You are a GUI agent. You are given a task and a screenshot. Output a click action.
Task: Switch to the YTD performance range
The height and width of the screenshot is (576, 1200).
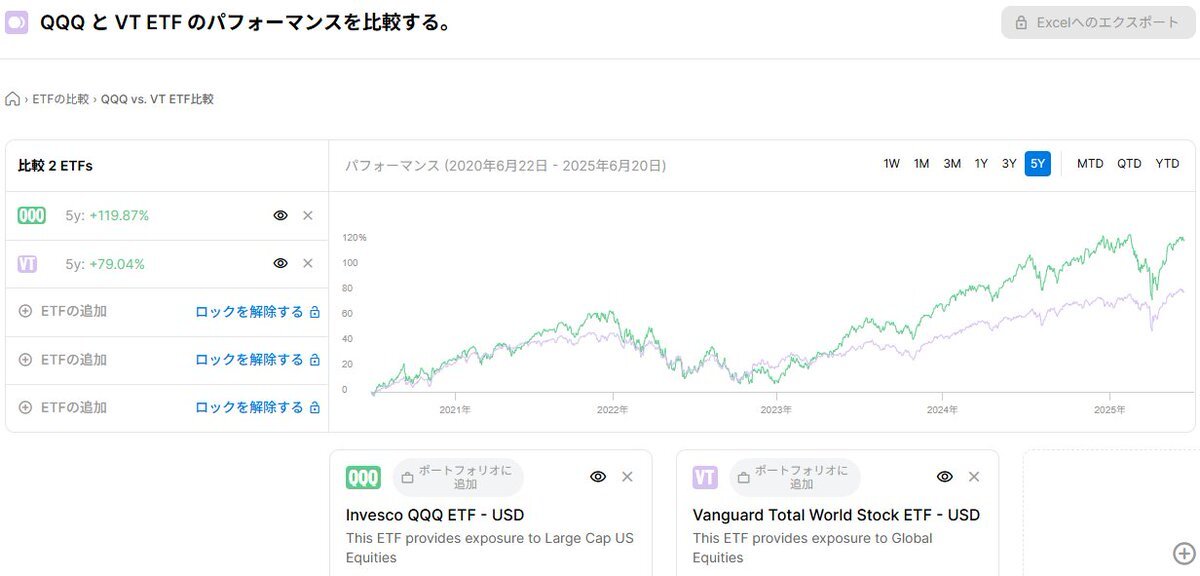[1167, 164]
